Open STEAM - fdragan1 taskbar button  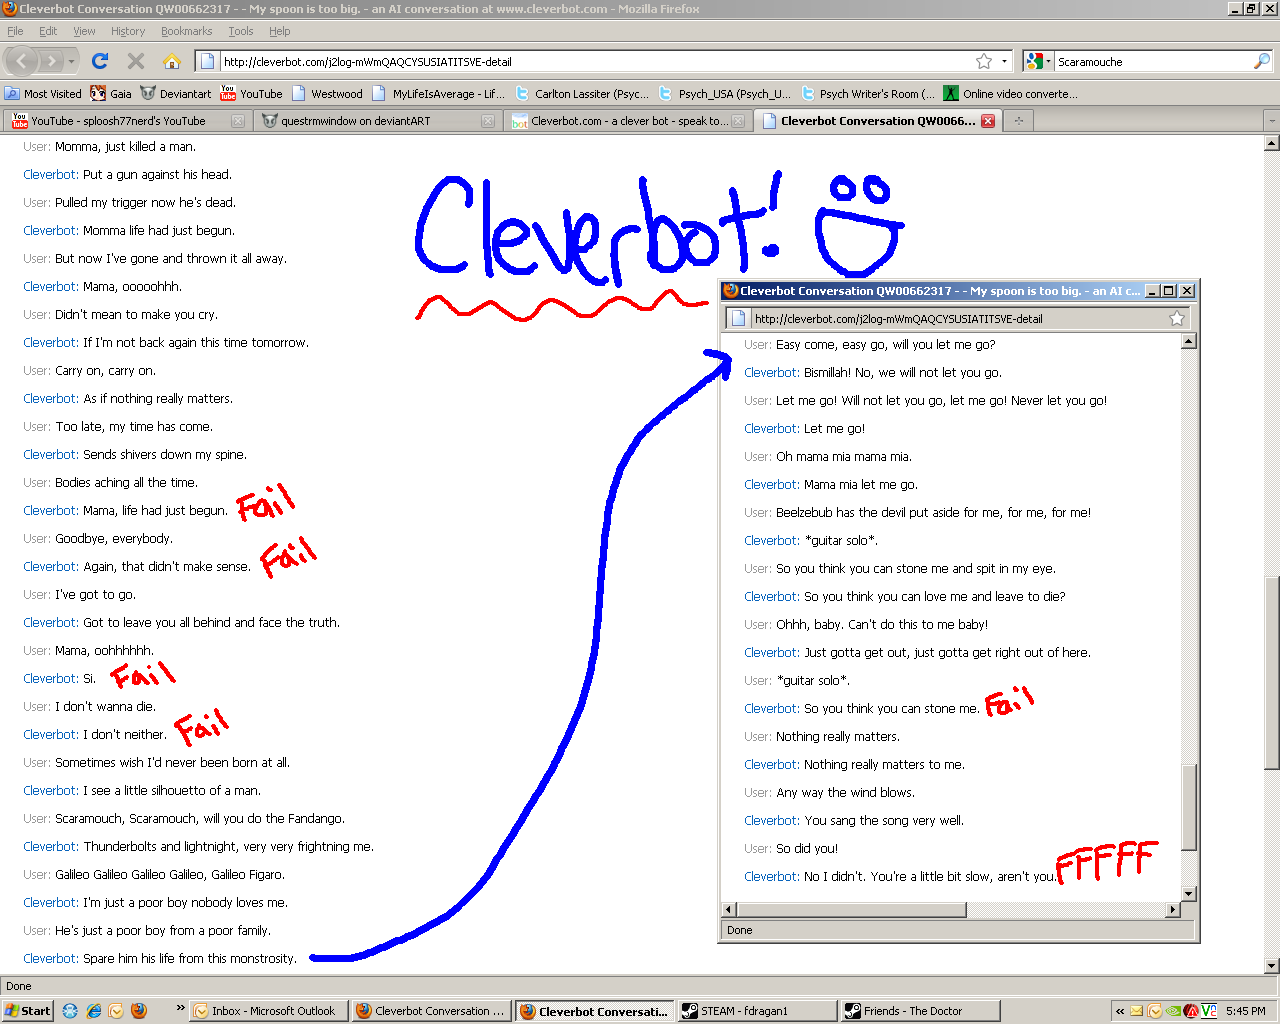pyautogui.click(x=756, y=1011)
